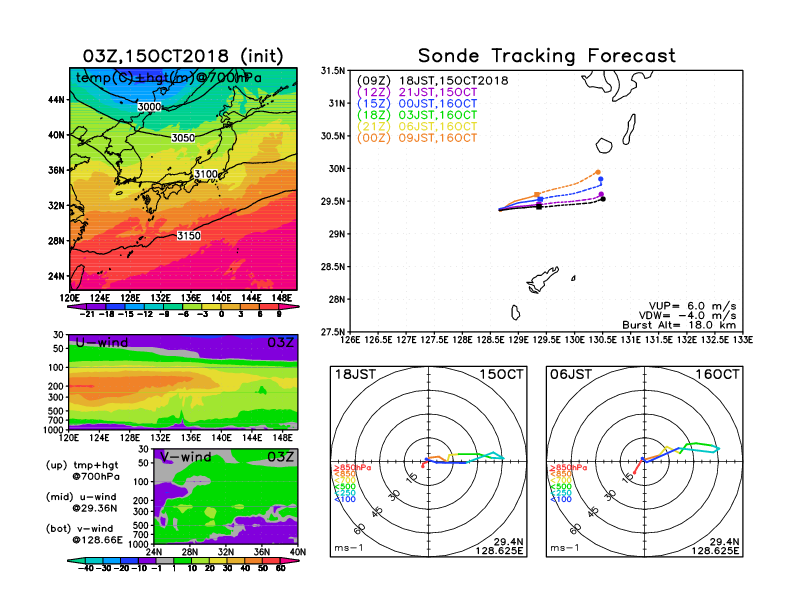Click the blue track's landing circle marker
Image resolution: width=792 pixels, height=612 pixels.
[601, 179]
